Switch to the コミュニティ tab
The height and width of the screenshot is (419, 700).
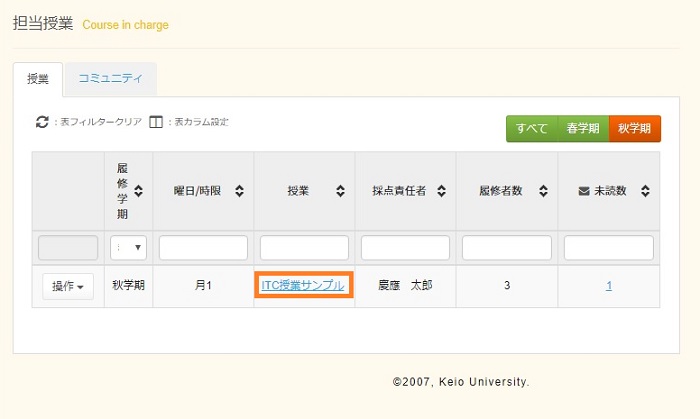(110, 79)
